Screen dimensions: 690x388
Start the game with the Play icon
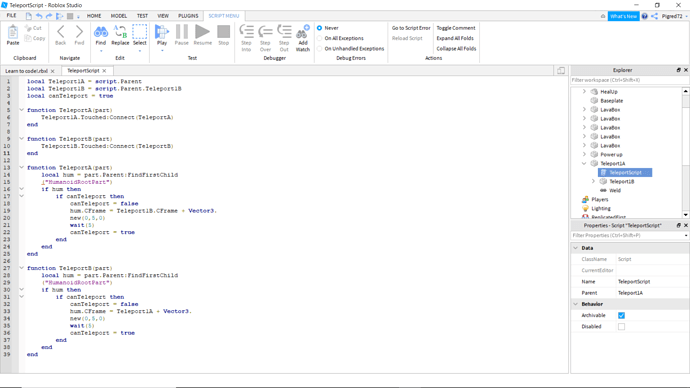(162, 32)
